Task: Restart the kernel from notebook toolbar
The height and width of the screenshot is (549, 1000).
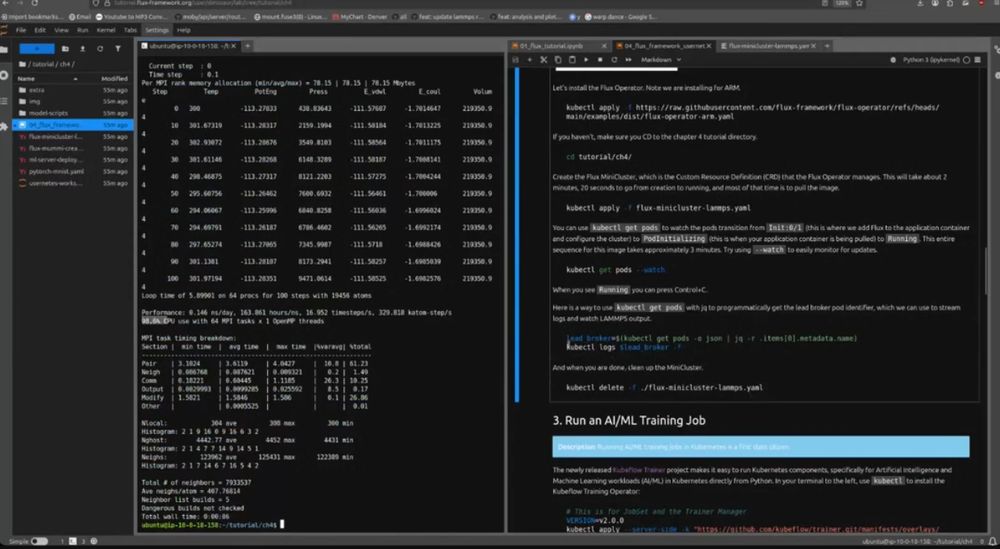Action: (x=614, y=60)
